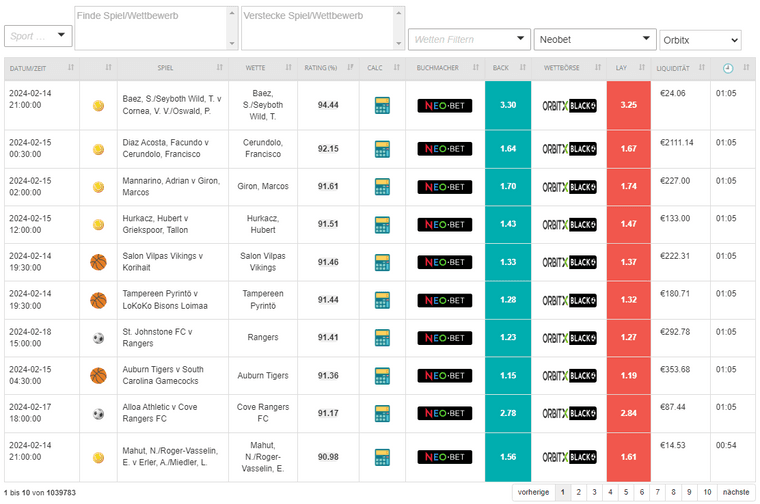Open calculator for Cerundolo, Francisco bet
Screen dimensions: 760x504
382,149
